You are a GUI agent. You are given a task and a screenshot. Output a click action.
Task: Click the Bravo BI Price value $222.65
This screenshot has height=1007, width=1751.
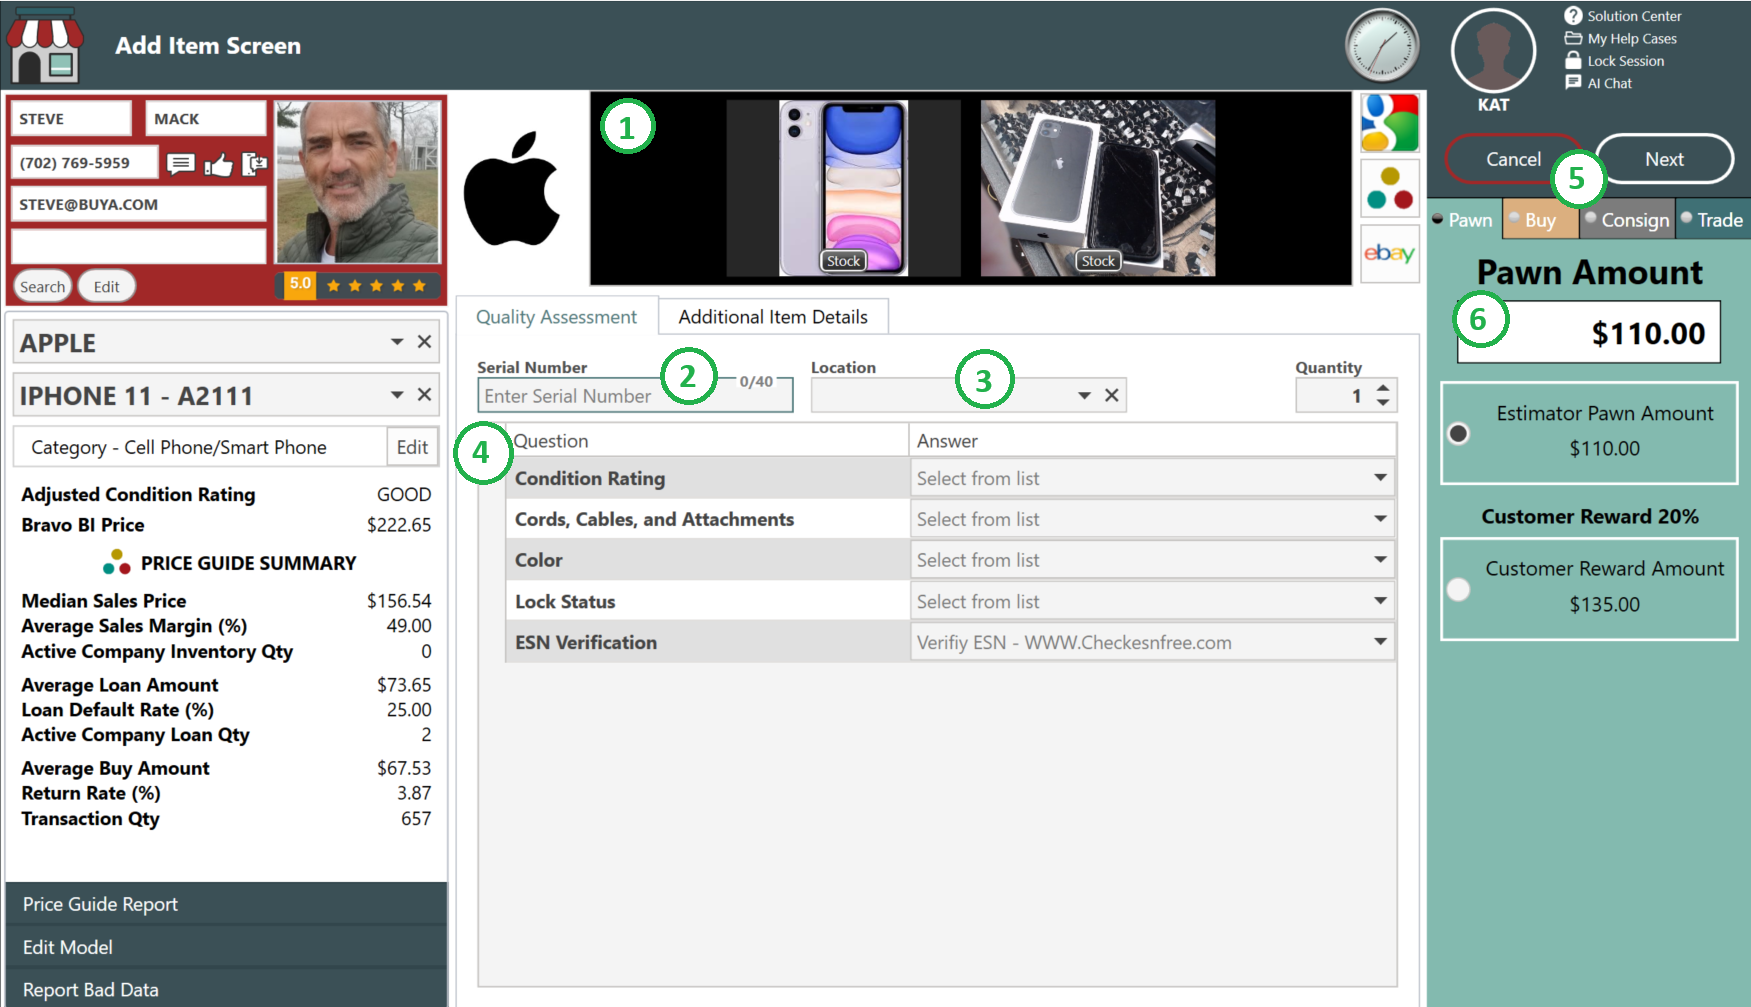point(399,525)
